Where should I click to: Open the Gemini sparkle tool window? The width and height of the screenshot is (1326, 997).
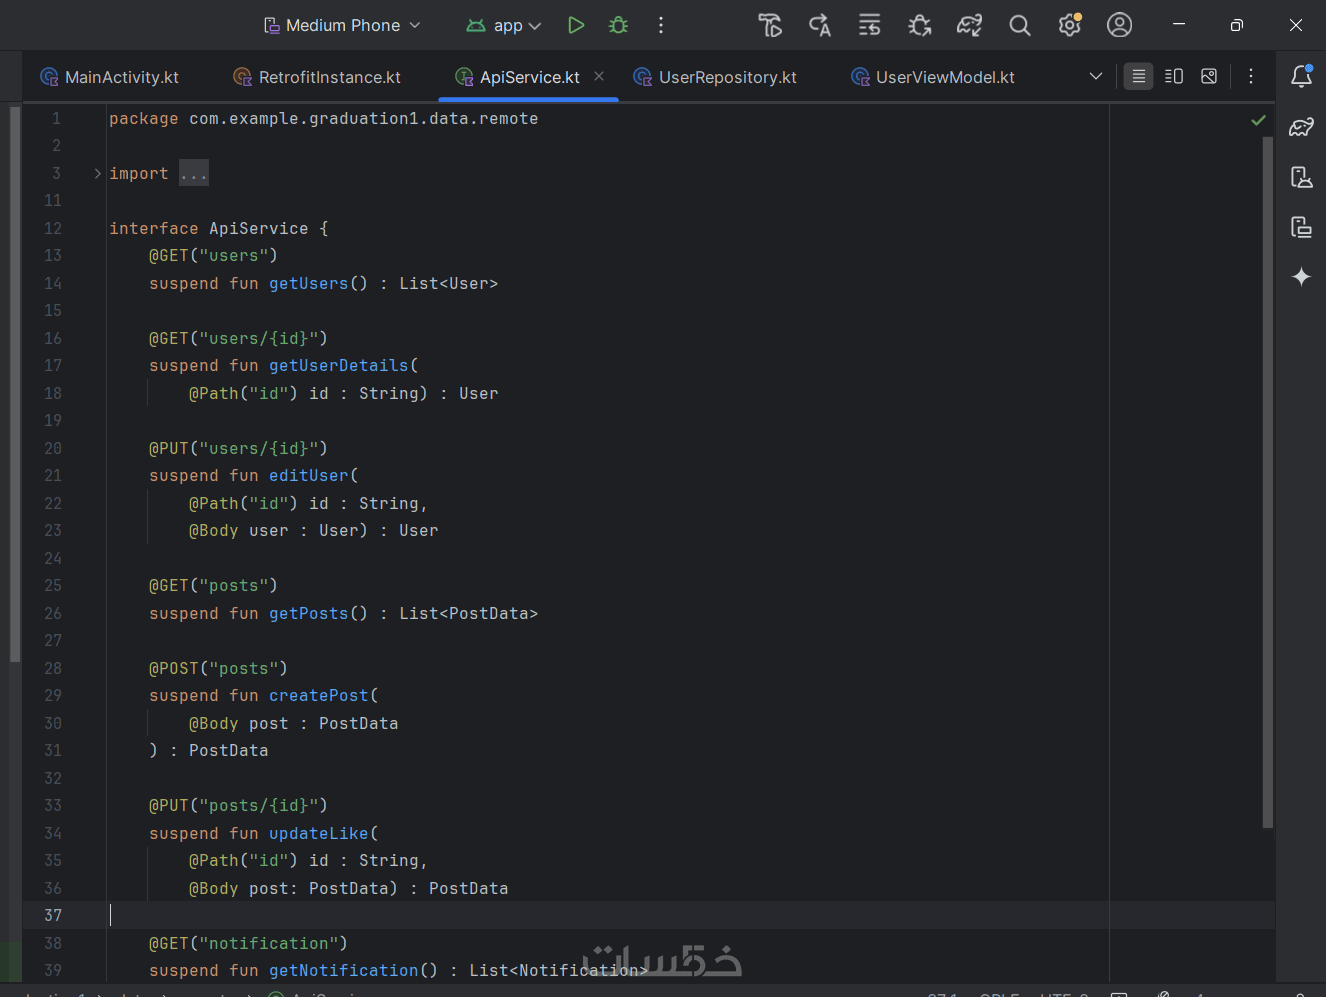click(x=1301, y=277)
